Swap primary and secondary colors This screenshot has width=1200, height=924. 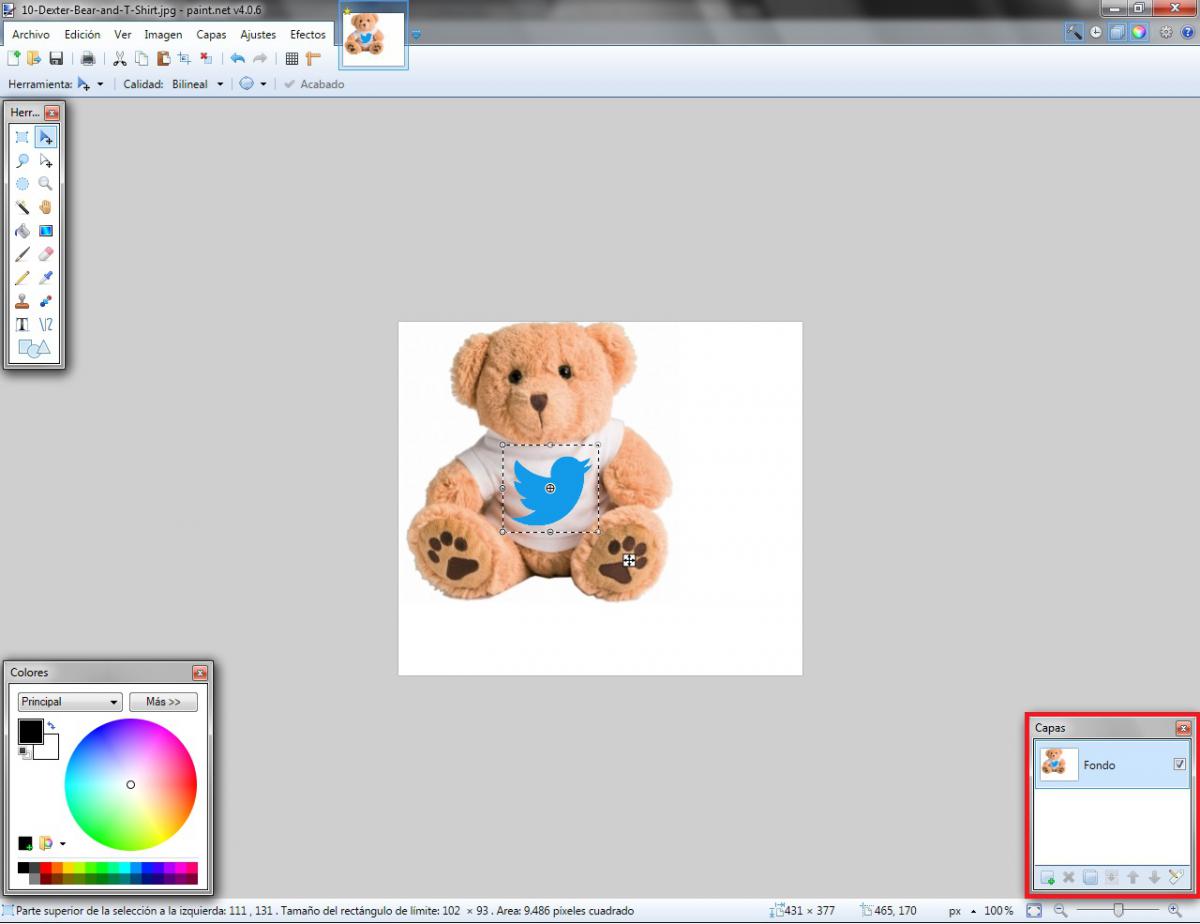click(x=51, y=726)
